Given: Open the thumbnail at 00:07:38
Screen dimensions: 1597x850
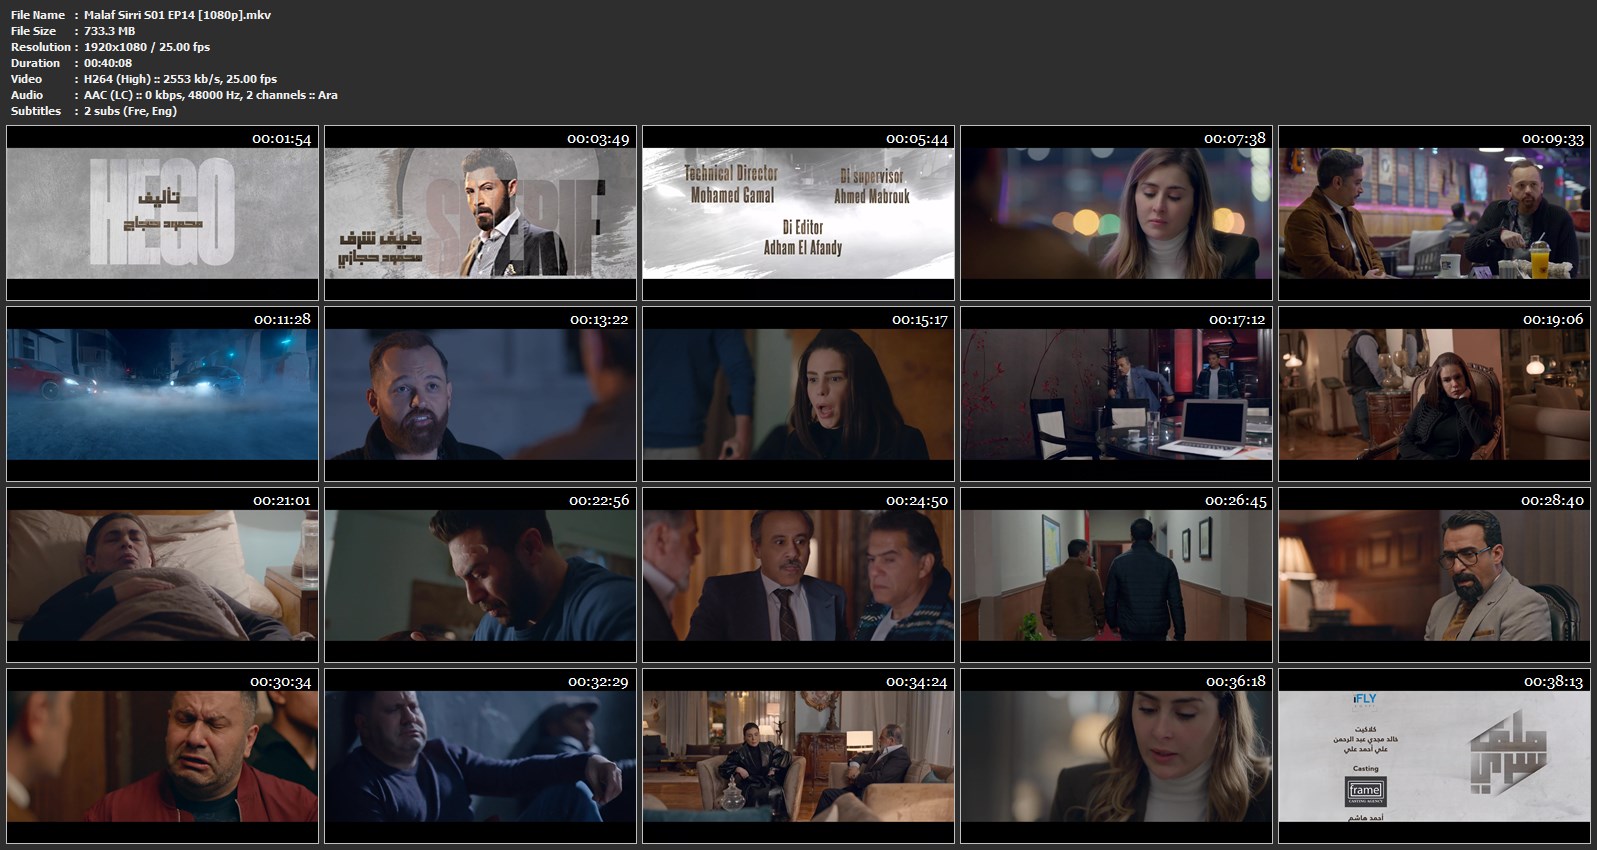Looking at the screenshot, I should tap(1116, 213).
